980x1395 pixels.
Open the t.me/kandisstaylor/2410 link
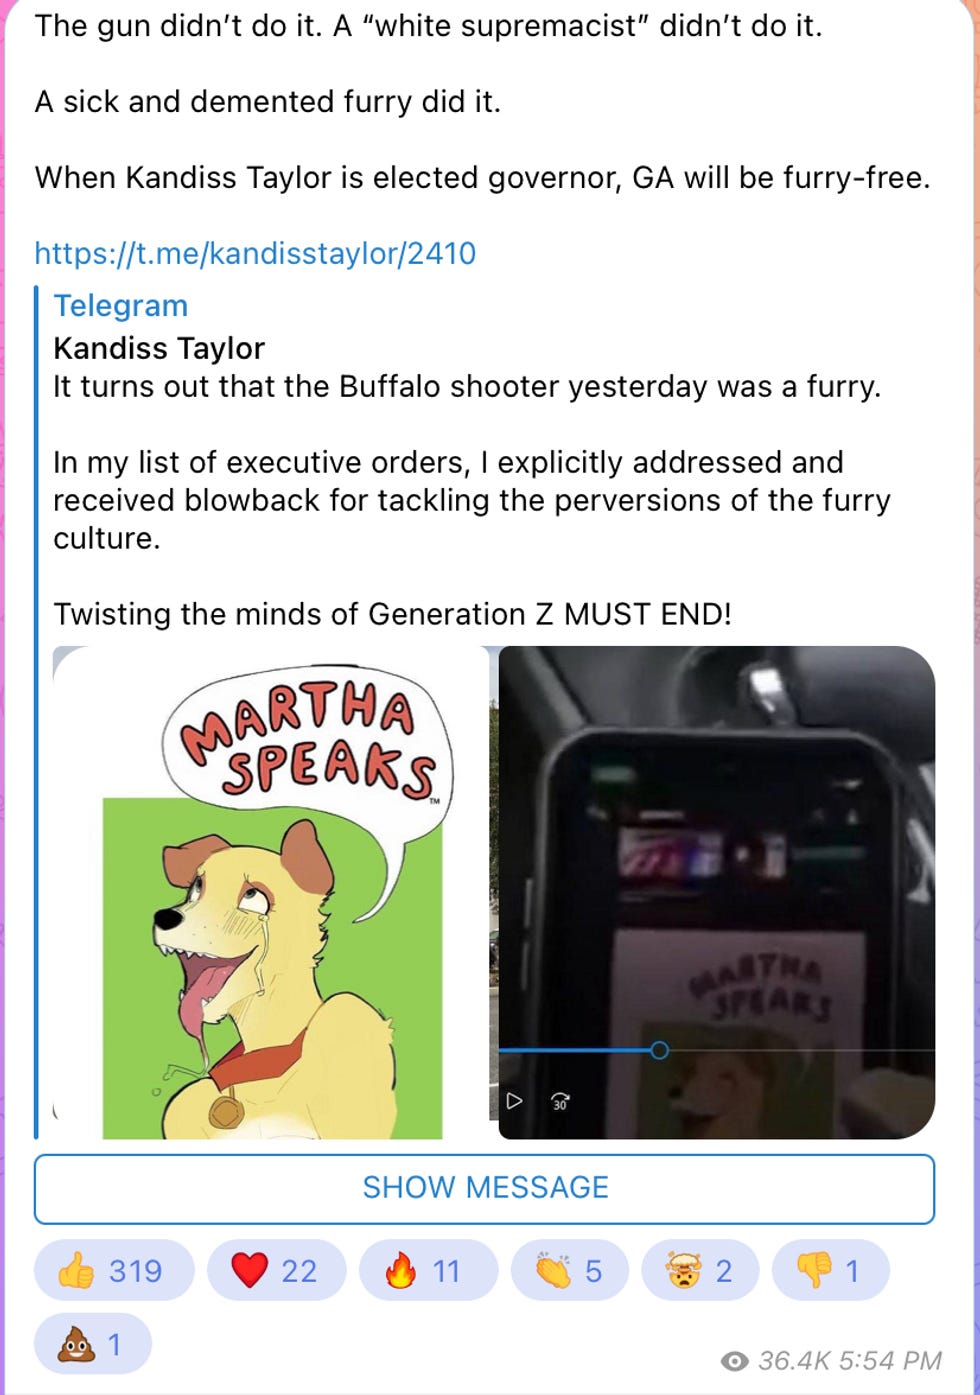pos(255,253)
